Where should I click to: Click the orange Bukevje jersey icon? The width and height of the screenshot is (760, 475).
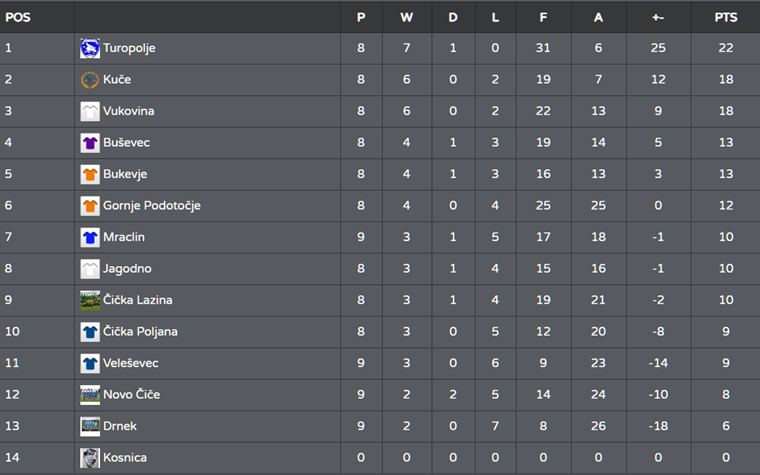[90, 174]
